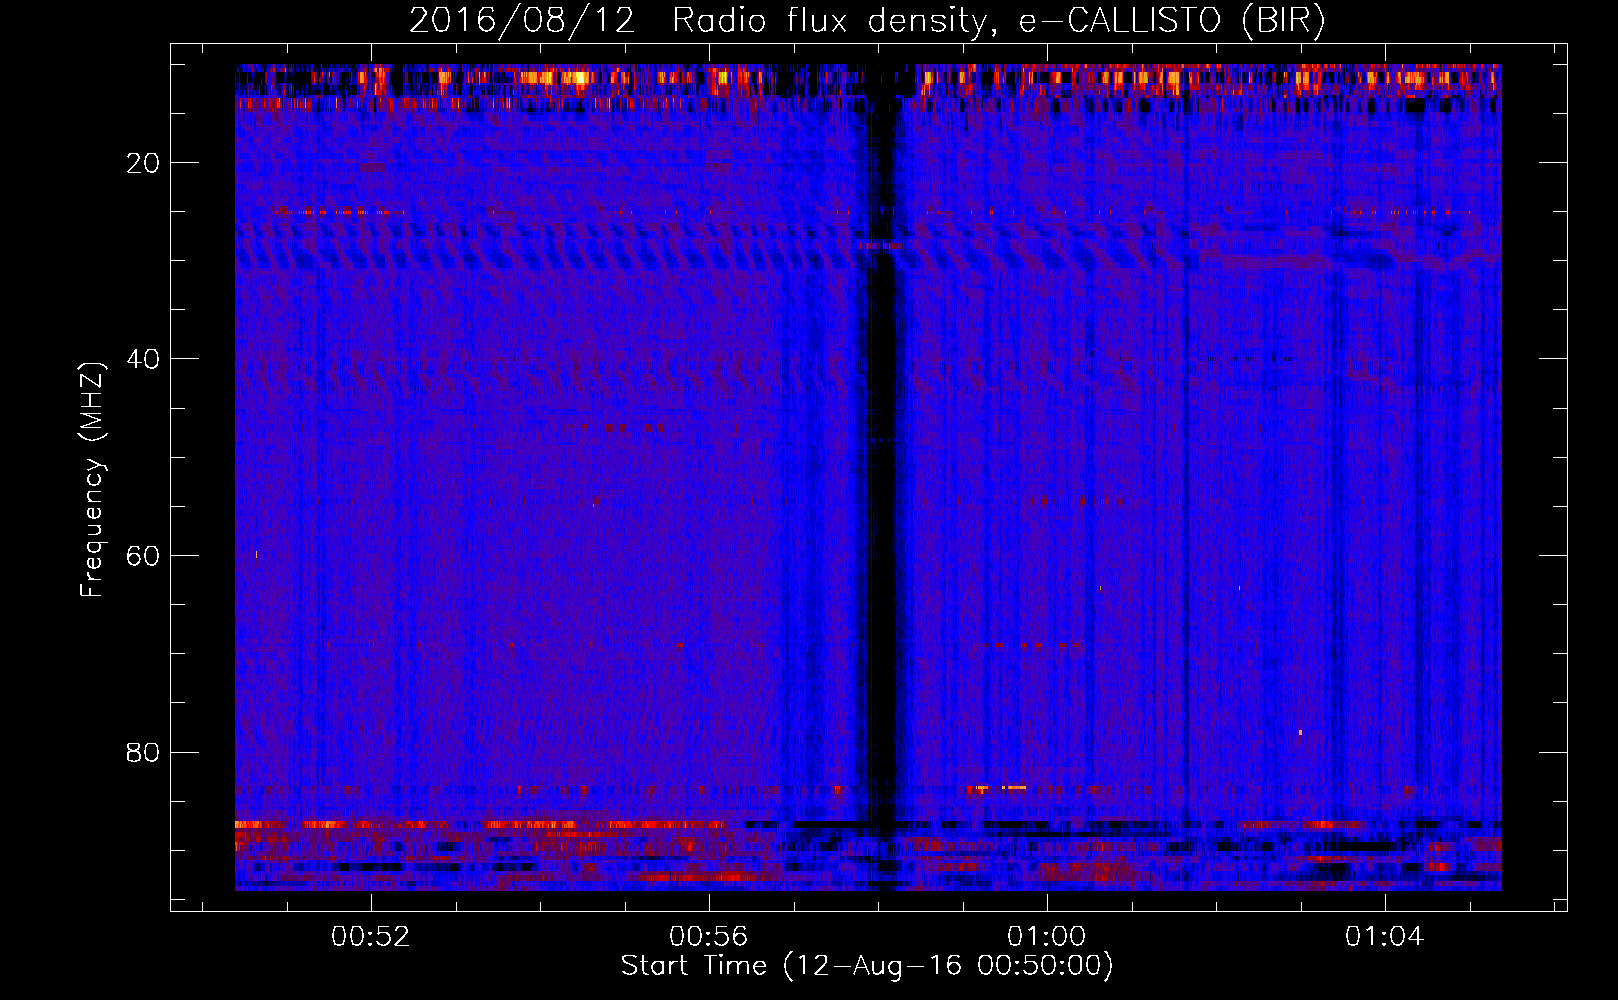
Task: Click the '01:04' time tick label
Action: [1385, 937]
